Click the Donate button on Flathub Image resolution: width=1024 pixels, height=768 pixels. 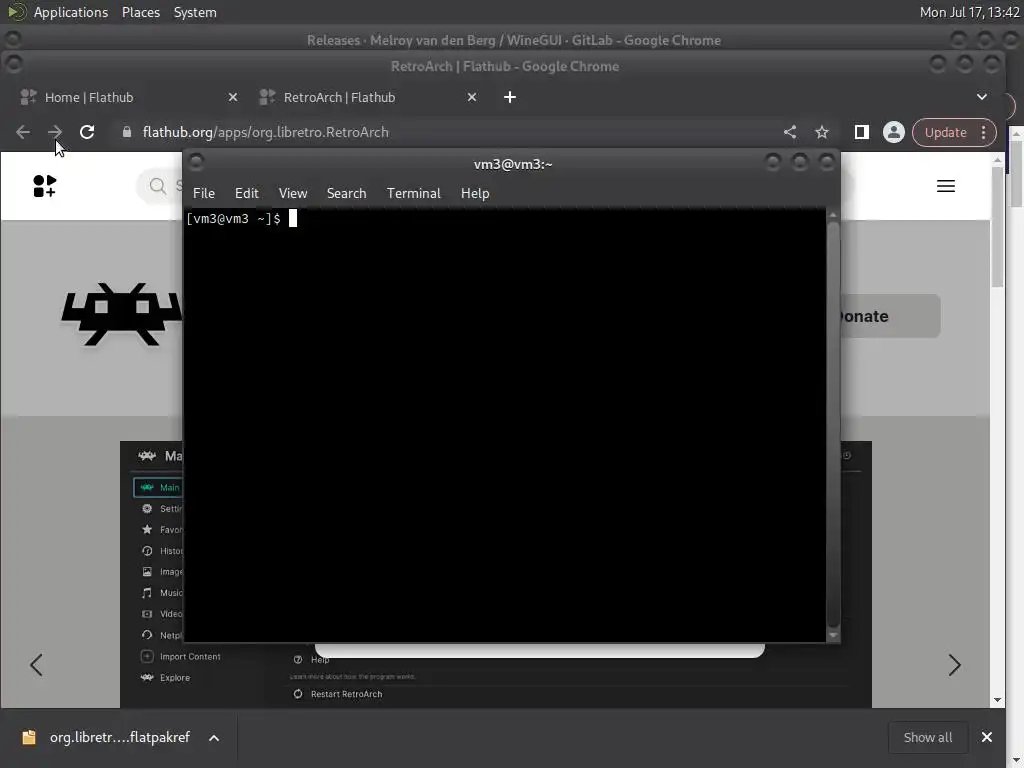pos(889,316)
